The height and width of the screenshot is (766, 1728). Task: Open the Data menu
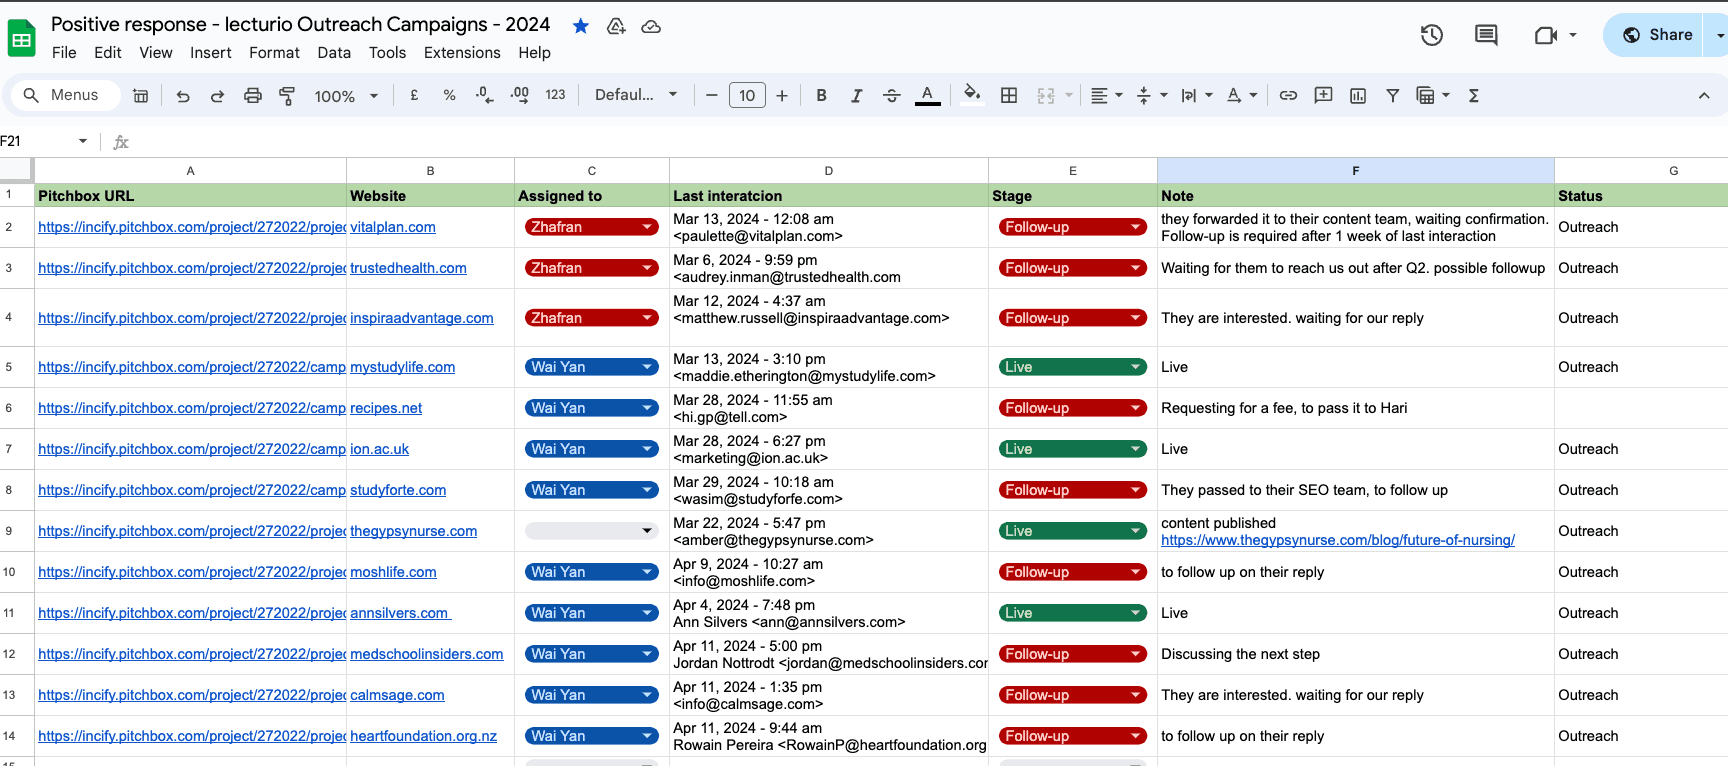pyautogui.click(x=334, y=53)
